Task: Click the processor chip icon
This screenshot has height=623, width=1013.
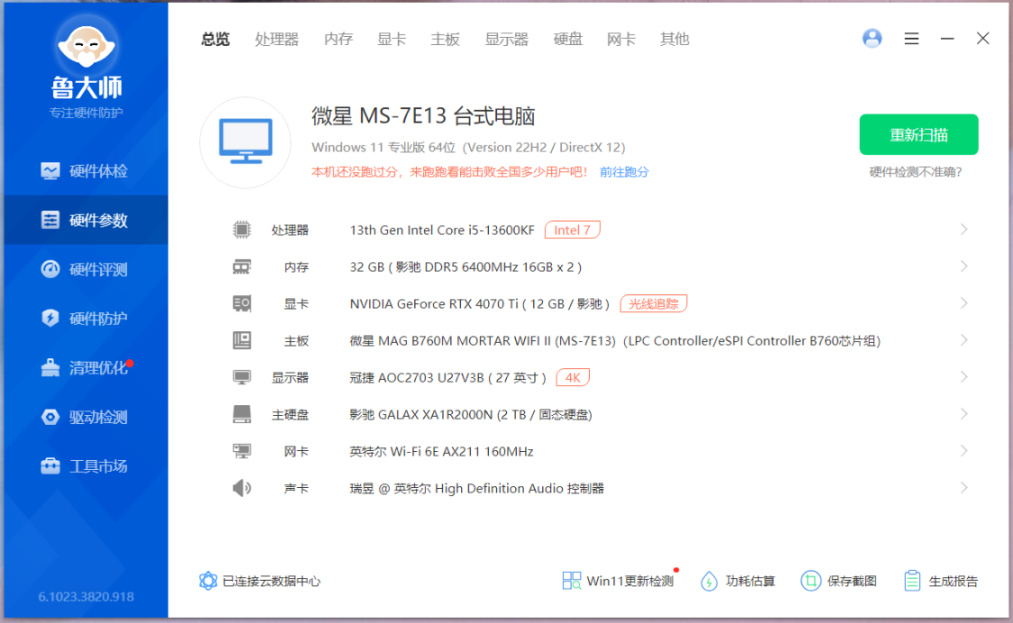Action: click(x=242, y=229)
